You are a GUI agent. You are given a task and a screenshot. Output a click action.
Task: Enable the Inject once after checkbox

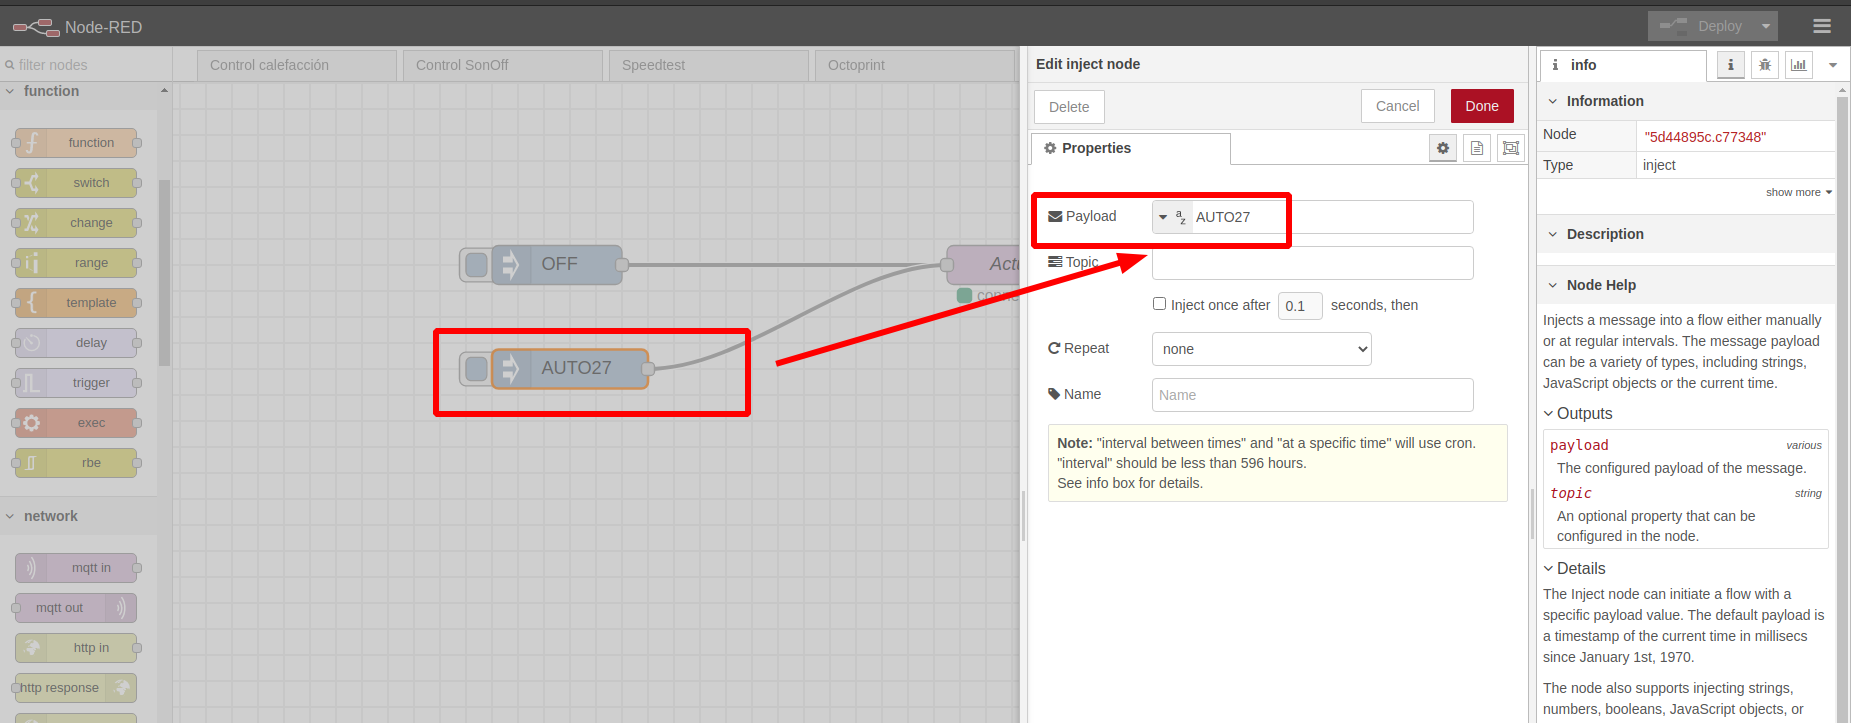coord(1159,304)
